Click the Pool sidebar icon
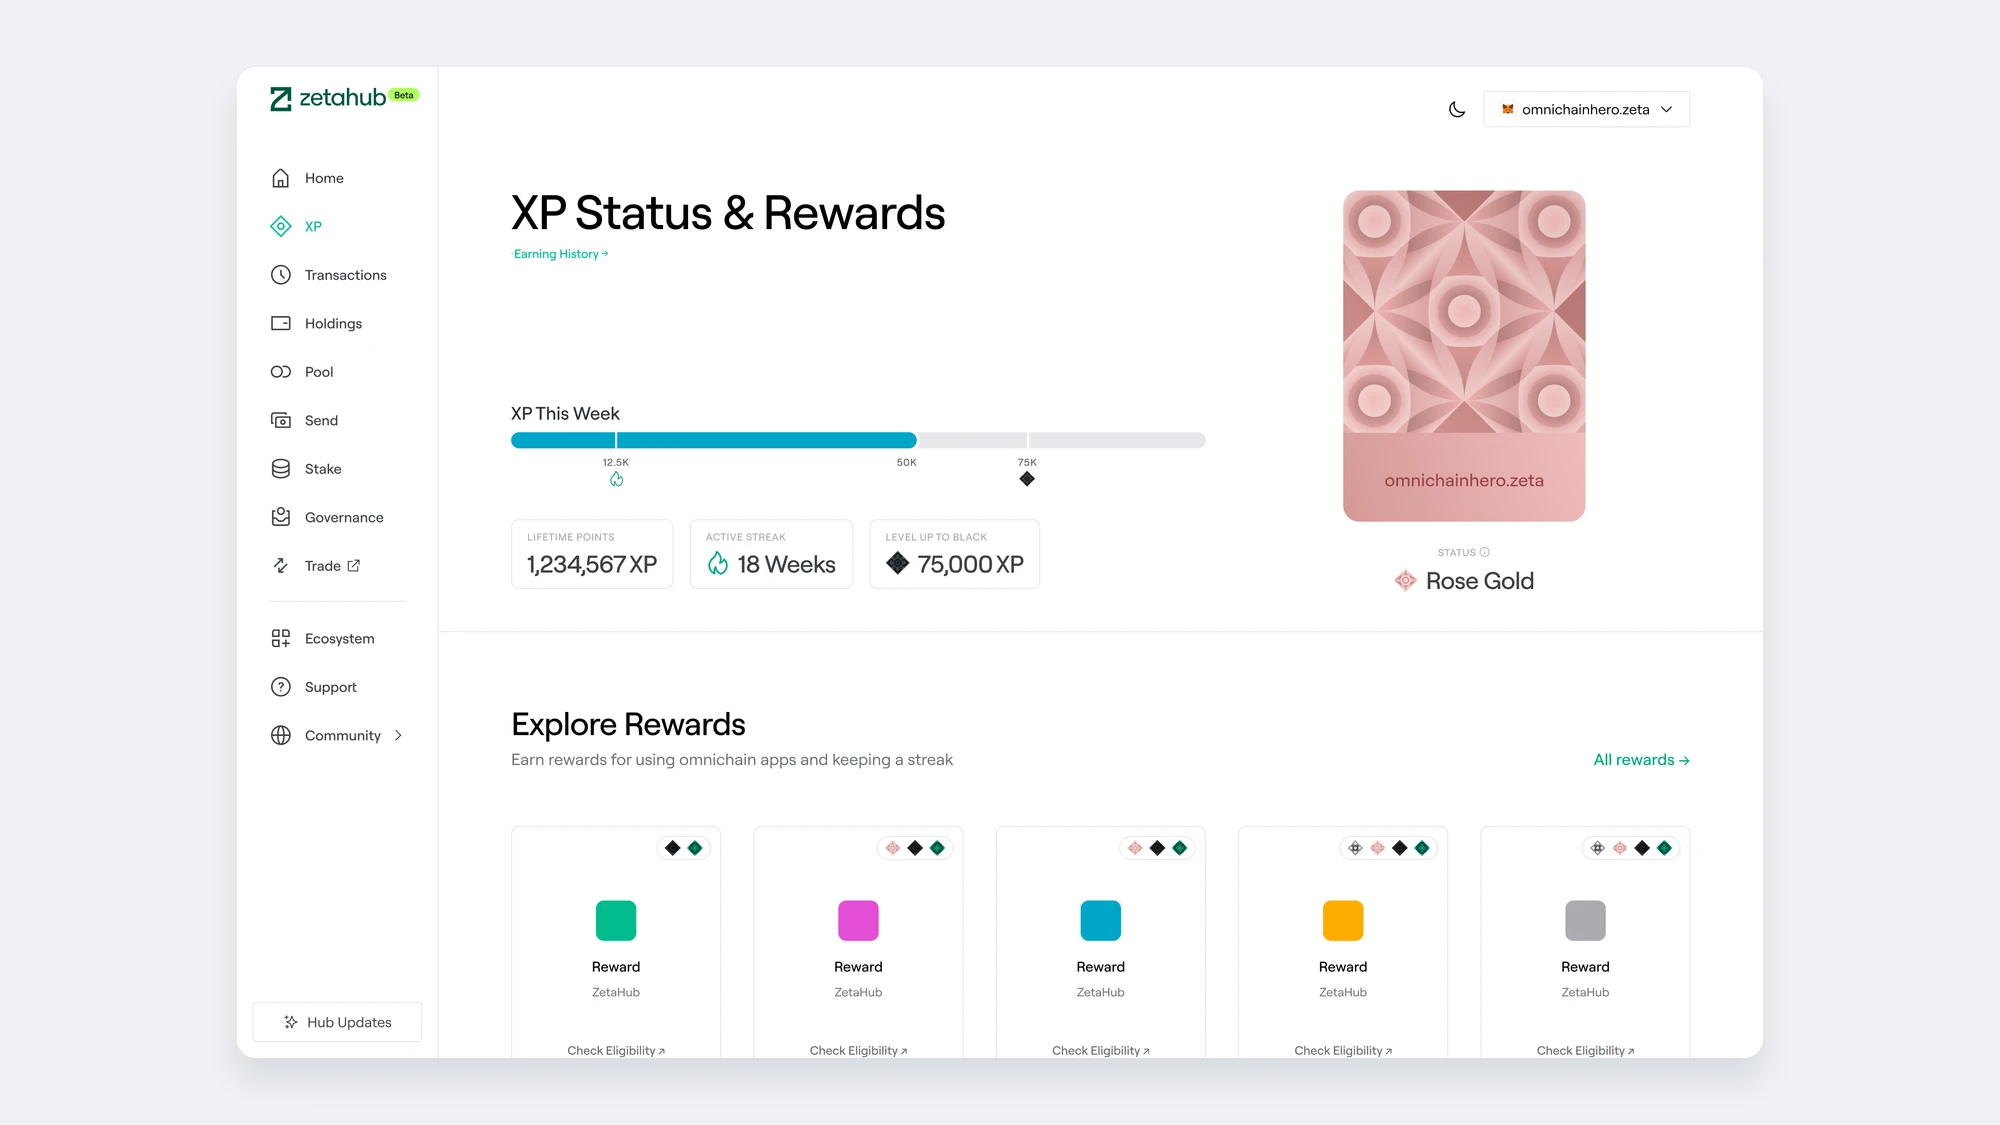2000x1125 pixels. (x=280, y=371)
